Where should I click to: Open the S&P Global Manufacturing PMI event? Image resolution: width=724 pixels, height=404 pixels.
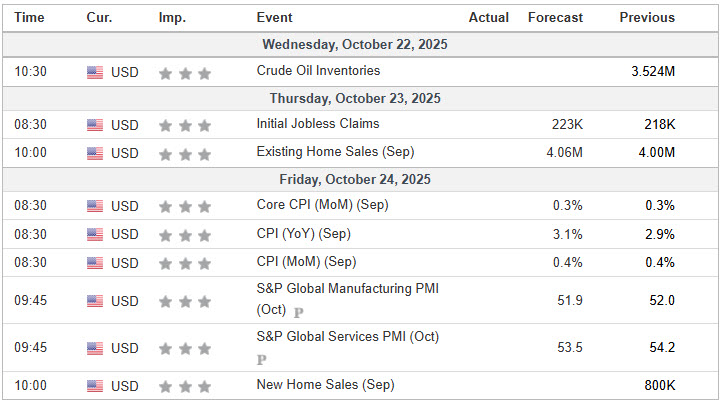347,289
